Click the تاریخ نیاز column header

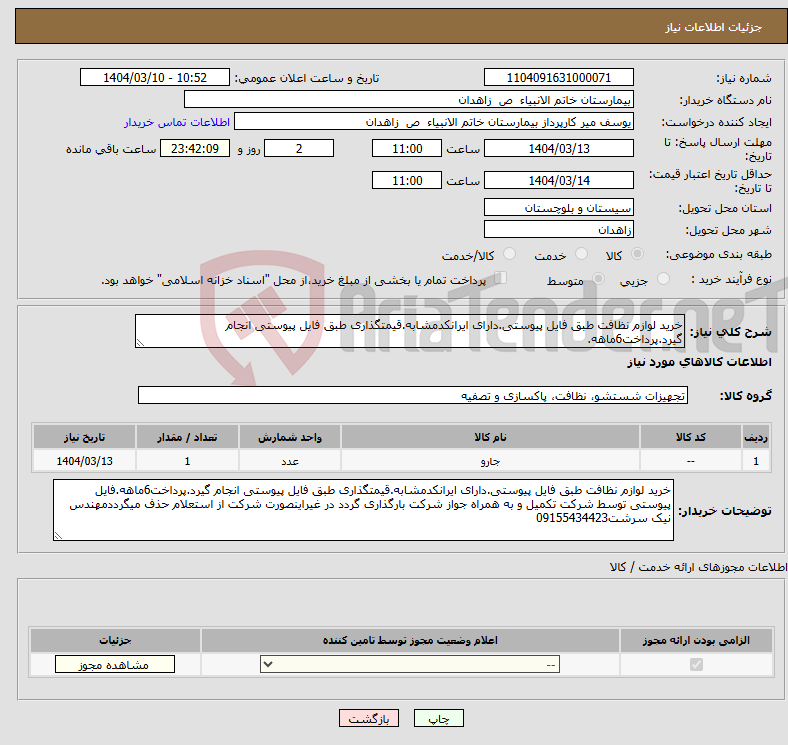(x=84, y=437)
